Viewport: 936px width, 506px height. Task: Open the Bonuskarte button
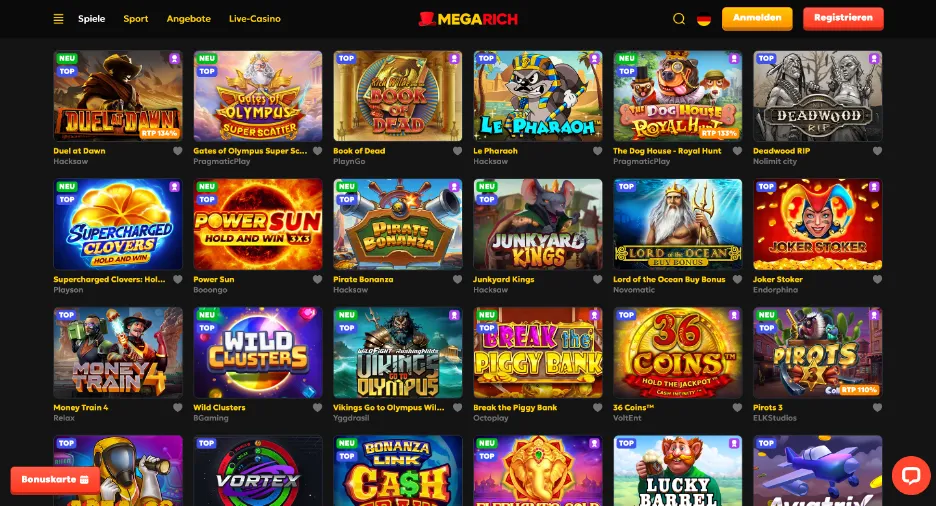click(55, 480)
